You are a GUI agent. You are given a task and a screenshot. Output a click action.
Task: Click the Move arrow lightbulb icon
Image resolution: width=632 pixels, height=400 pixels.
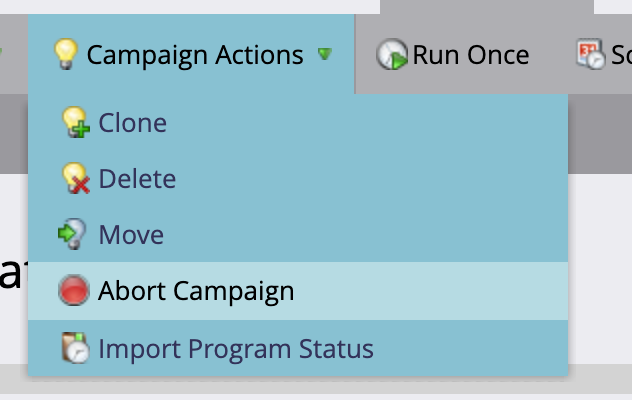73,234
